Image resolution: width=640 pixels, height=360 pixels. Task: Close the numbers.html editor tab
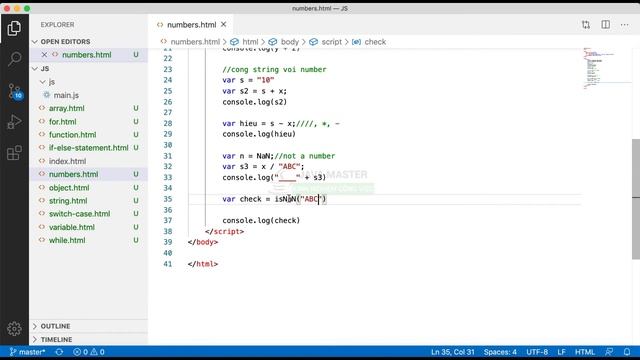tap(223, 24)
